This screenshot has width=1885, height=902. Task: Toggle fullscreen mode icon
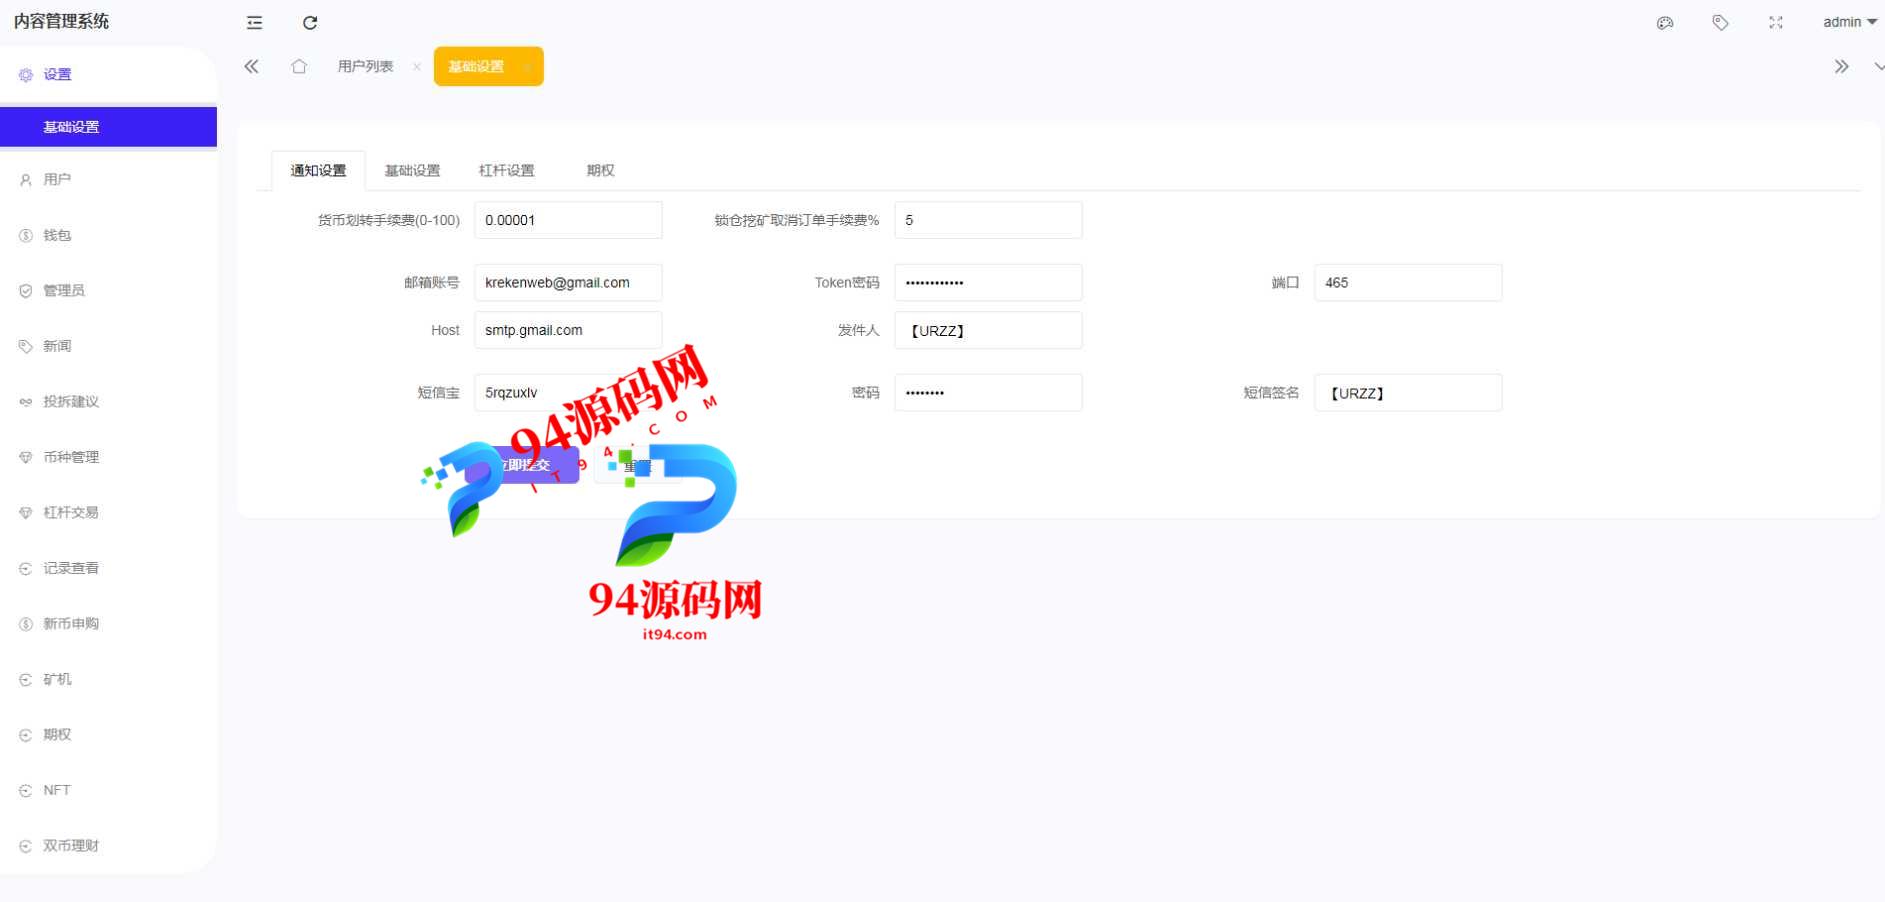pyautogui.click(x=1776, y=22)
